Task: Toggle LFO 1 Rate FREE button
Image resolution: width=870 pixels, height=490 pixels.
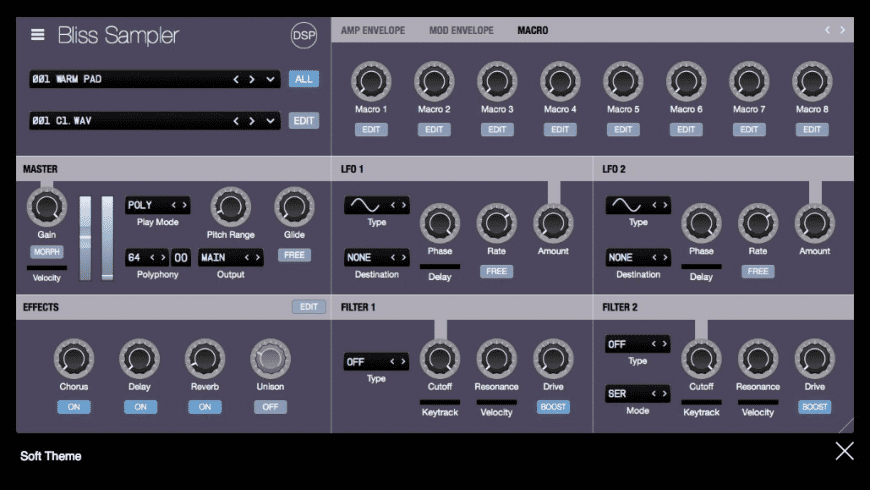Action: click(x=496, y=271)
